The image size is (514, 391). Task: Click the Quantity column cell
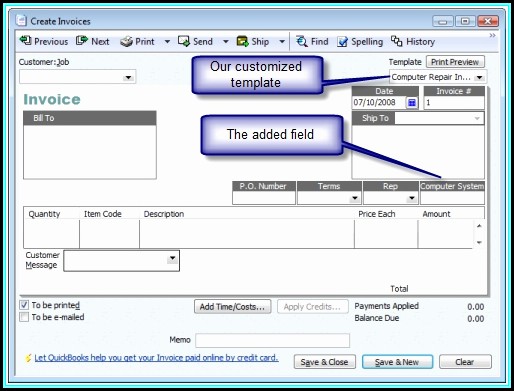coord(51,233)
